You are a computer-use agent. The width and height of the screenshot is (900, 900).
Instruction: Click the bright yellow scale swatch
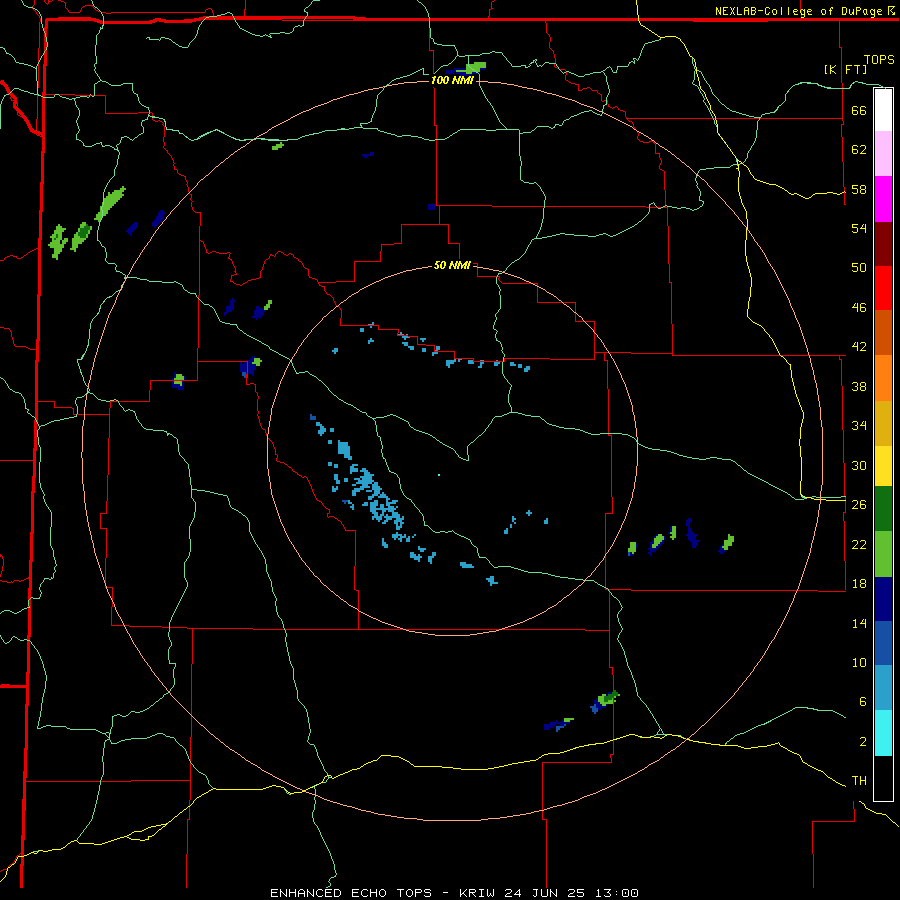coord(883,466)
